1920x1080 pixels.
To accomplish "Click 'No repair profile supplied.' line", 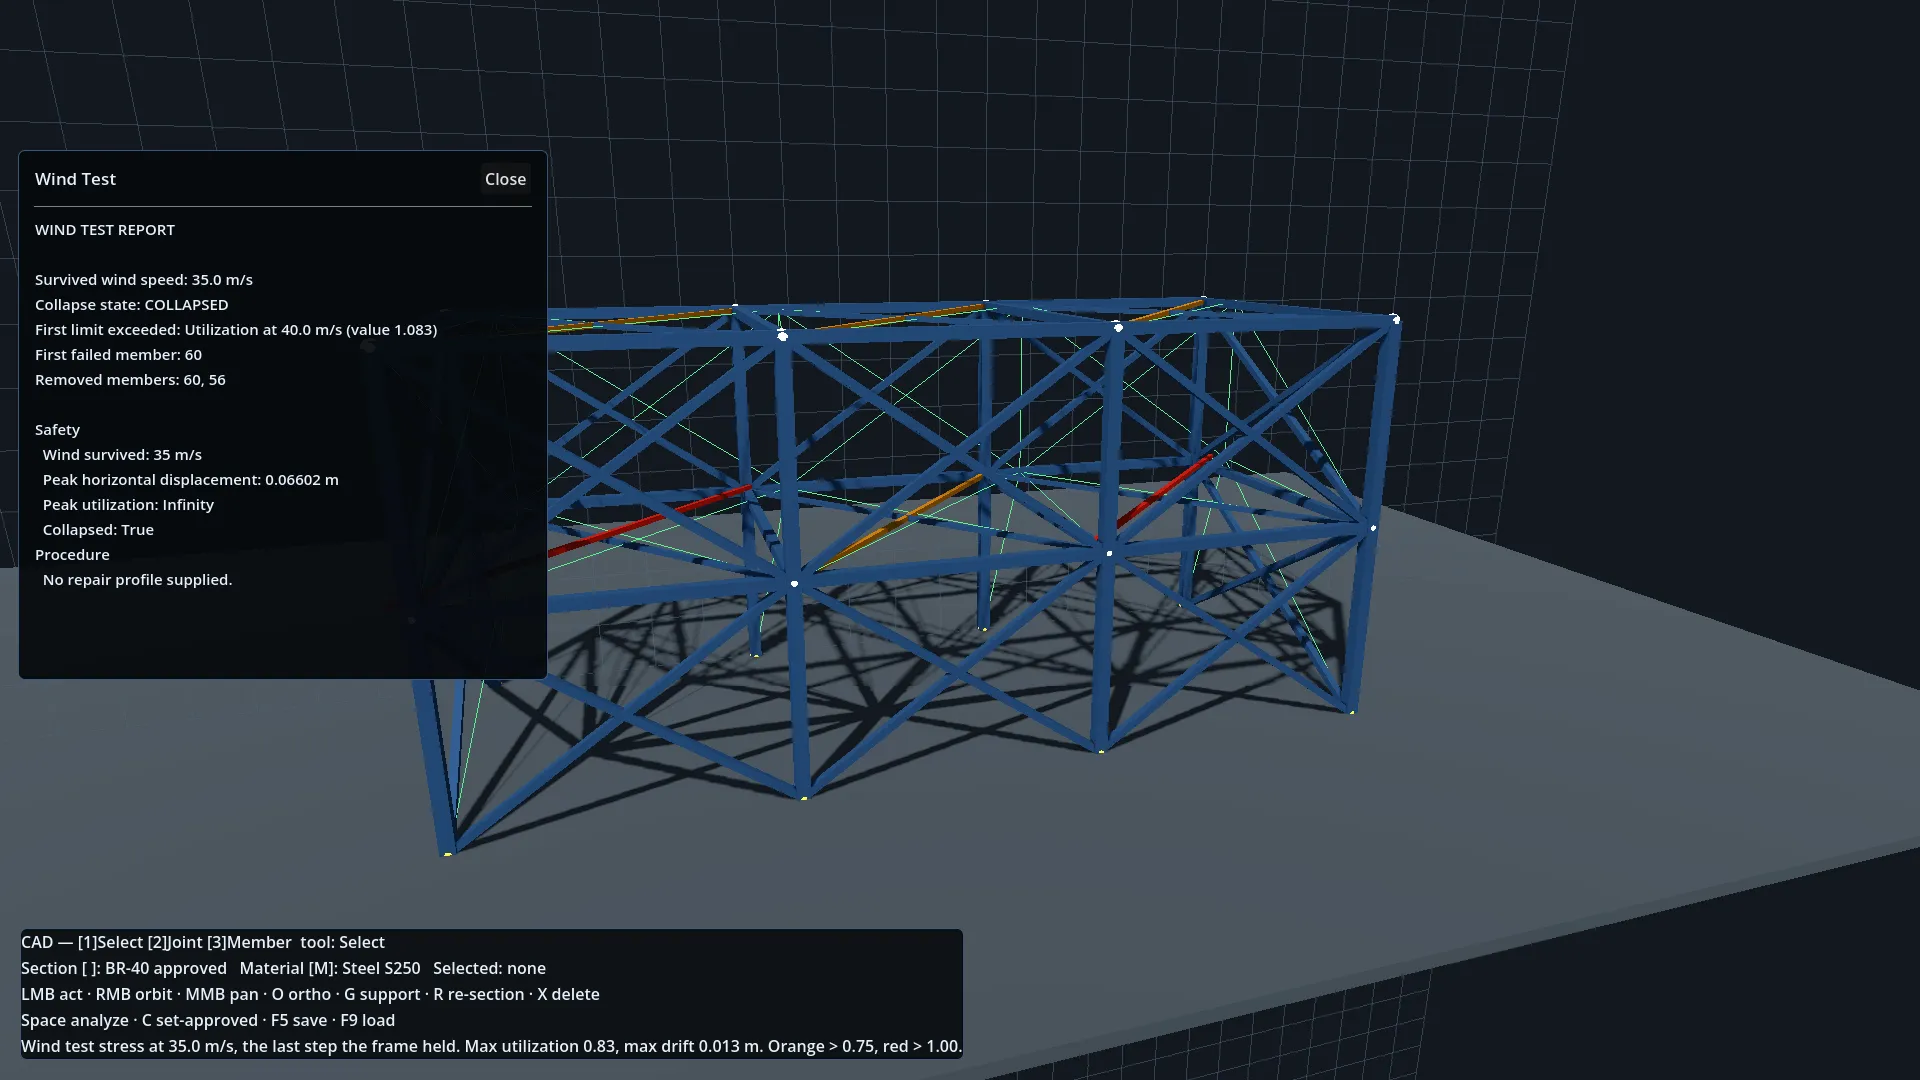I will pyautogui.click(x=137, y=580).
